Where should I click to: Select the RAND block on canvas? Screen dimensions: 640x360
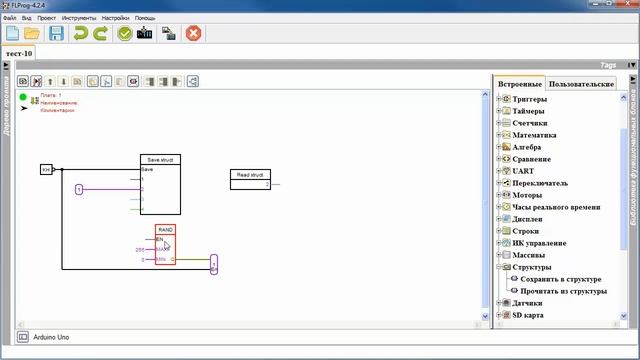(x=165, y=244)
